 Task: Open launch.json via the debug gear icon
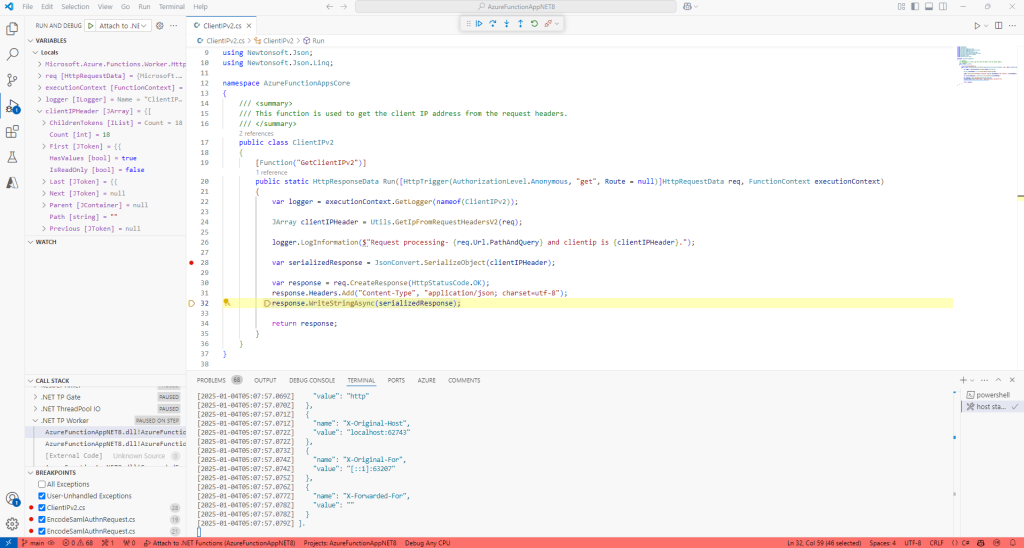tap(159, 25)
